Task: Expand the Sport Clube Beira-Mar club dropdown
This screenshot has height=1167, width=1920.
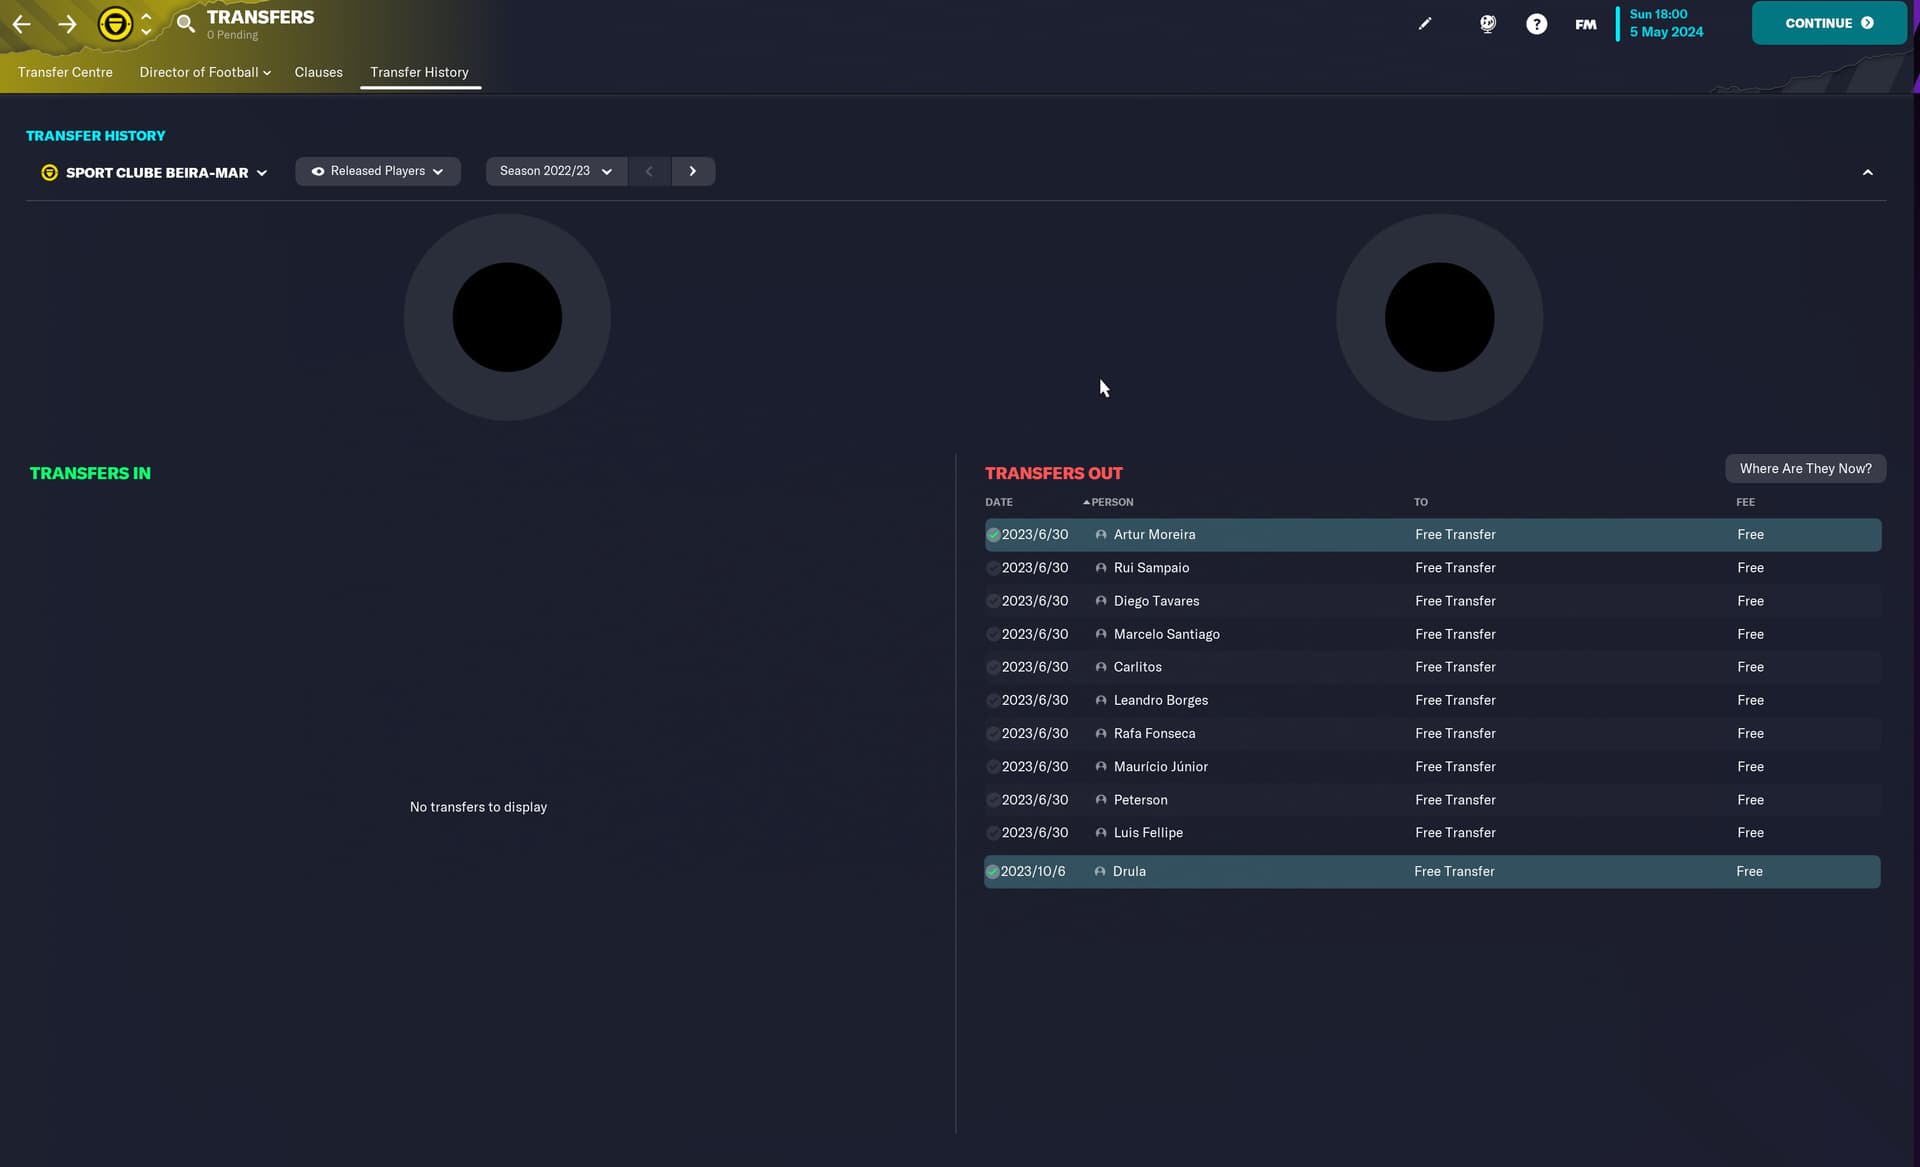Action: click(261, 171)
